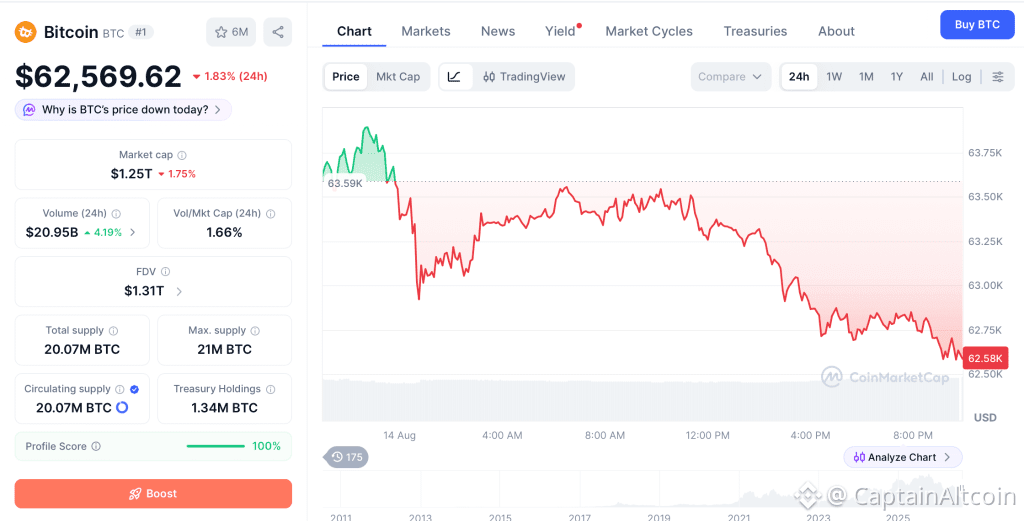Click the $20.95B volume value
This screenshot has width=1024, height=521.
(x=52, y=232)
